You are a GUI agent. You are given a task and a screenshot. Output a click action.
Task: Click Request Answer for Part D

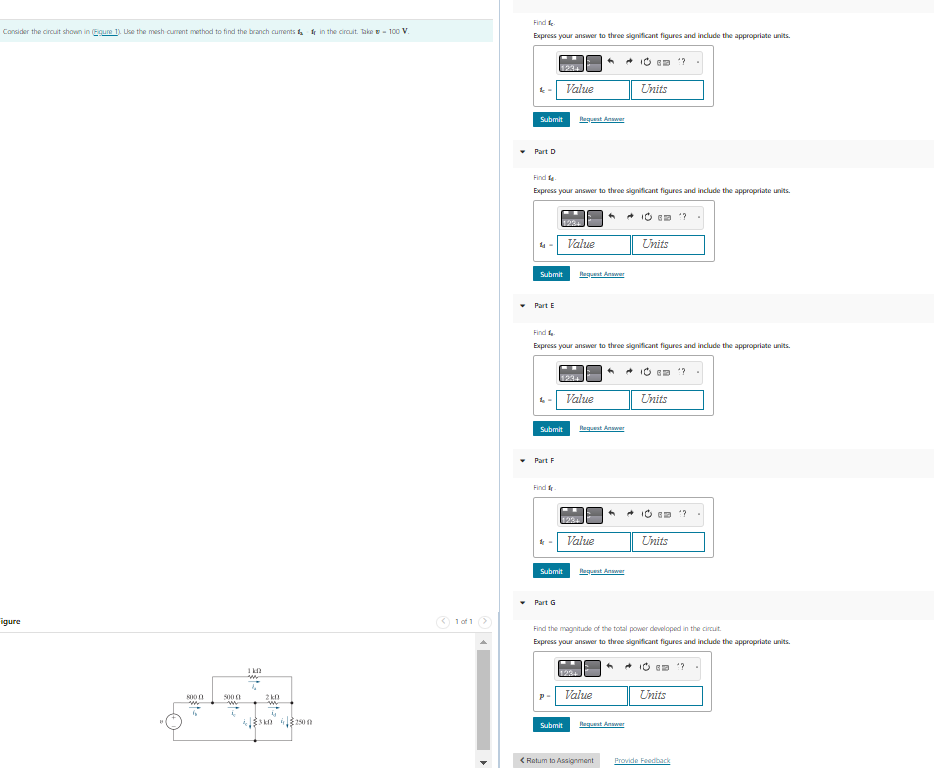(x=601, y=274)
